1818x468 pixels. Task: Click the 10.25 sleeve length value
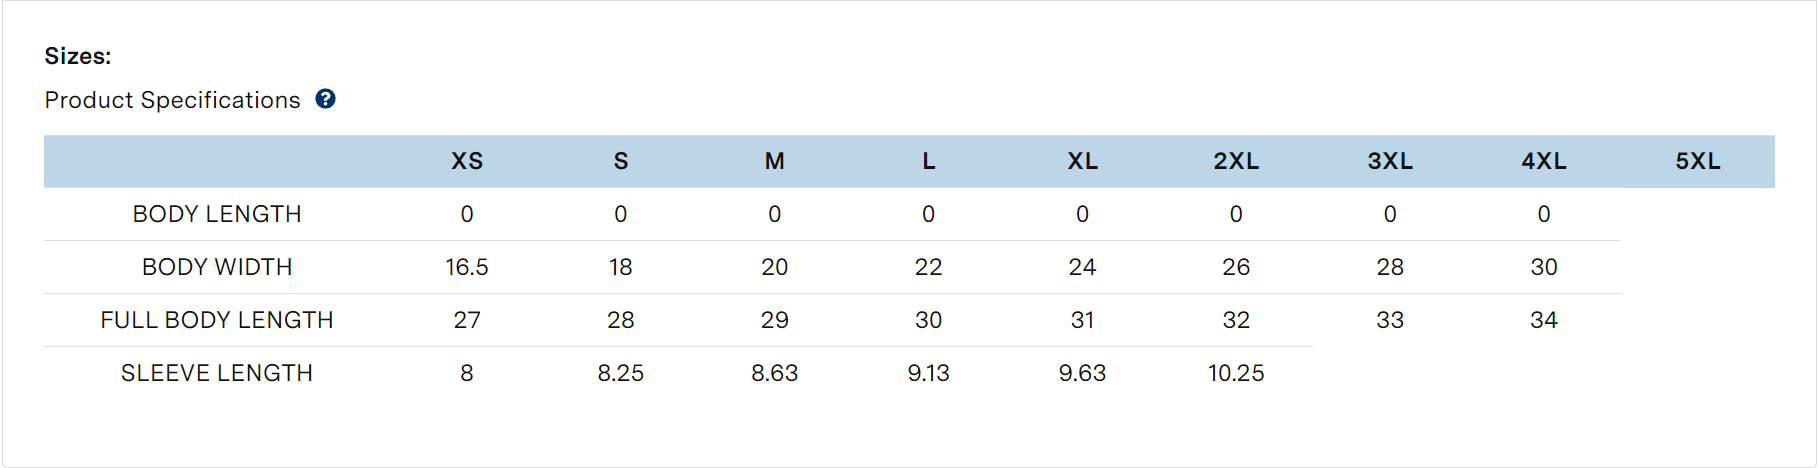point(1237,373)
